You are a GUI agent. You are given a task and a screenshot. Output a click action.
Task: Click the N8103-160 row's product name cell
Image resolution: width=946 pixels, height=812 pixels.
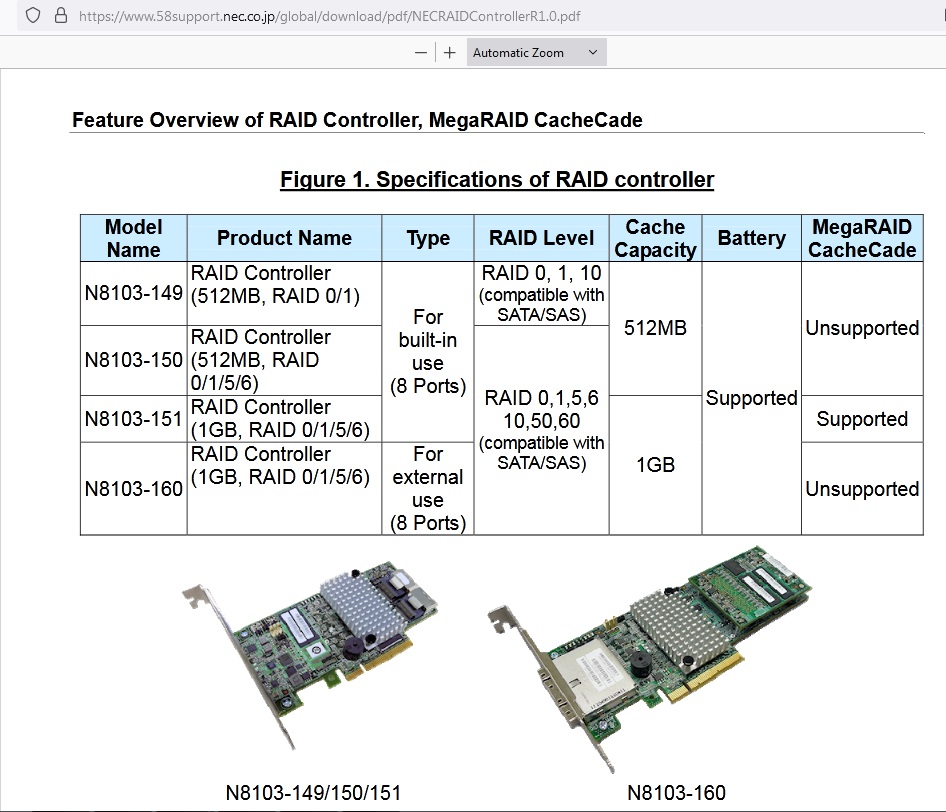pos(284,489)
